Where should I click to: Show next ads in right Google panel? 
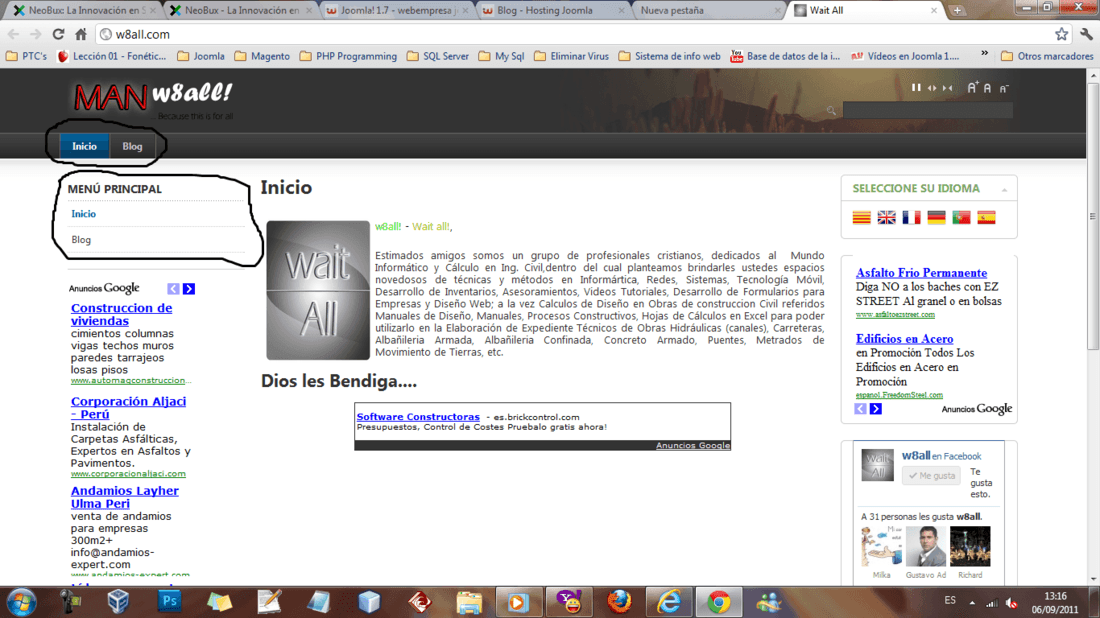click(876, 409)
